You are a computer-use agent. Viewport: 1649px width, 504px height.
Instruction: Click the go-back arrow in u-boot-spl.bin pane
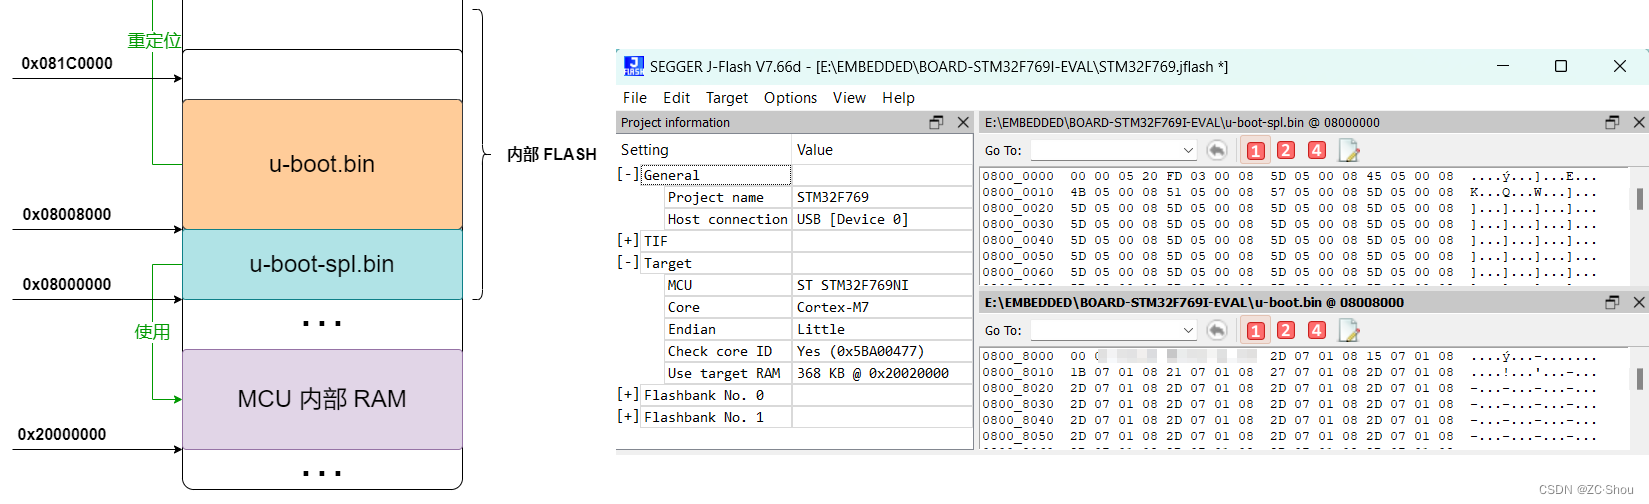pos(1217,150)
